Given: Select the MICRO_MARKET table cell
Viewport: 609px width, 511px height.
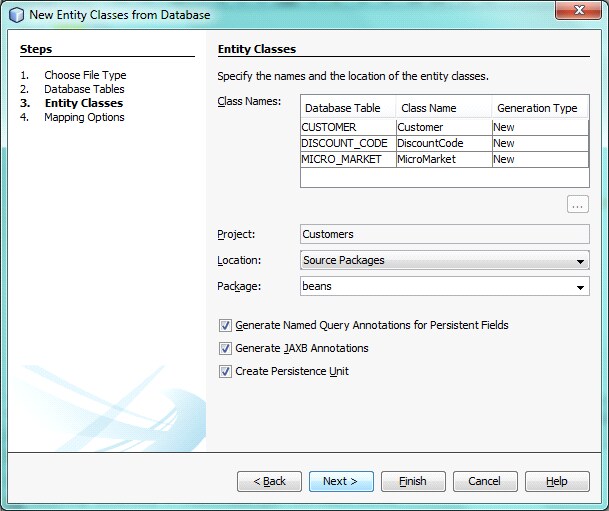Looking at the screenshot, I should (348, 159).
